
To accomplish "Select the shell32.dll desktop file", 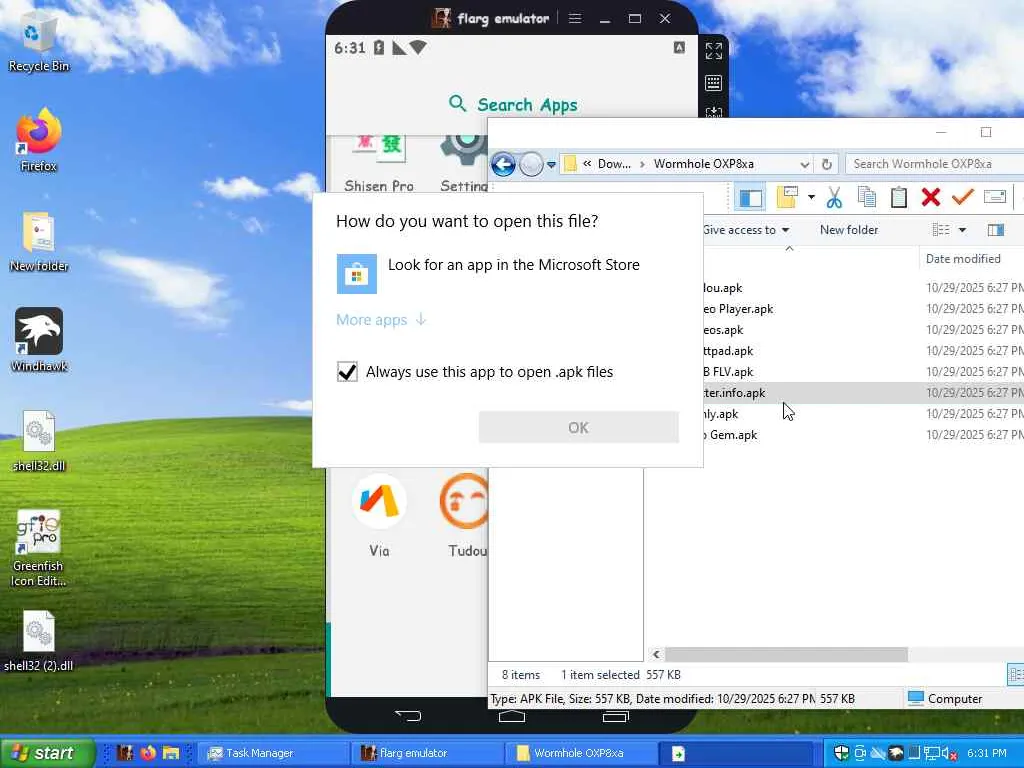I will pyautogui.click(x=39, y=440).
